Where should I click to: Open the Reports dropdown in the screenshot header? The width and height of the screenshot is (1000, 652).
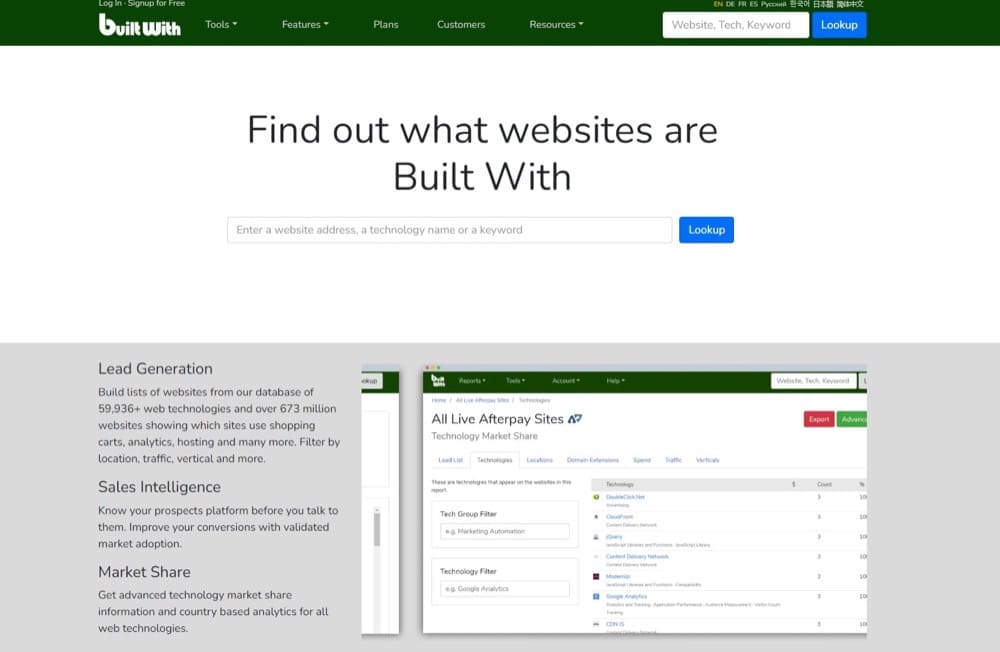pos(472,381)
